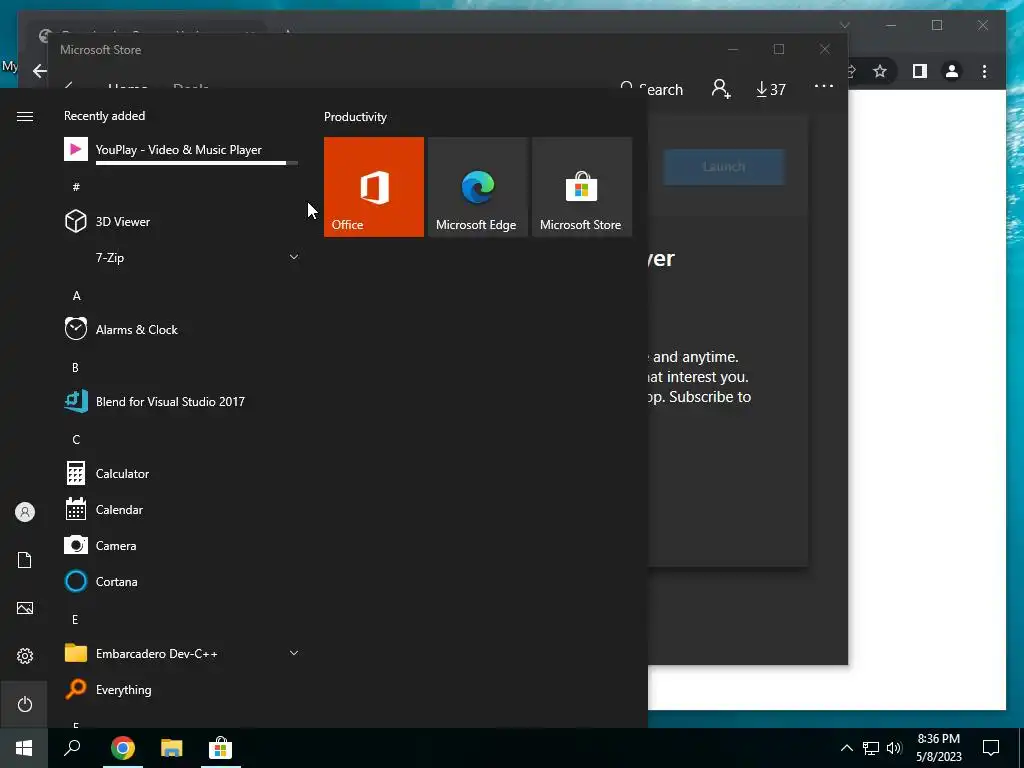Image resolution: width=1024 pixels, height=768 pixels.
Task: Open Pictures from the Start sidebar
Action: [x=25, y=608]
